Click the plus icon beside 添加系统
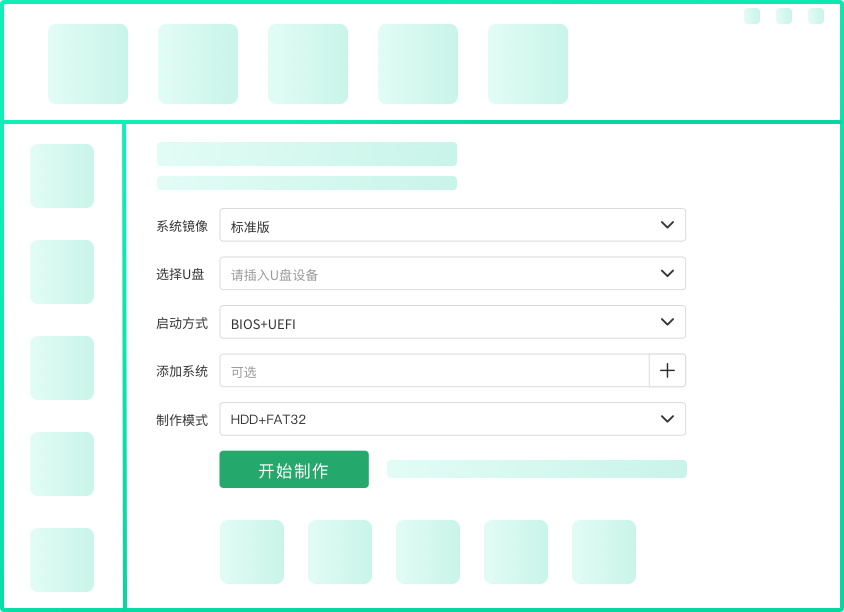Screen dimensions: 844x612 tap(667, 370)
